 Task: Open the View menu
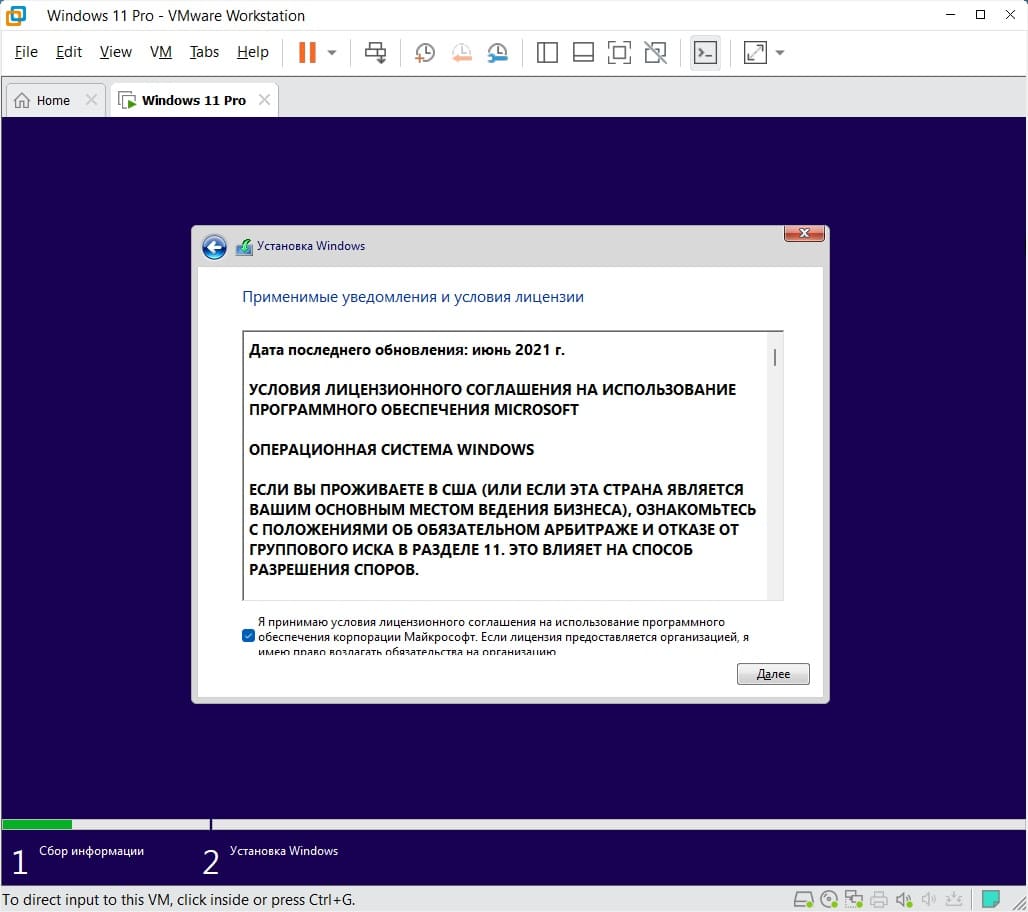pyautogui.click(x=115, y=52)
